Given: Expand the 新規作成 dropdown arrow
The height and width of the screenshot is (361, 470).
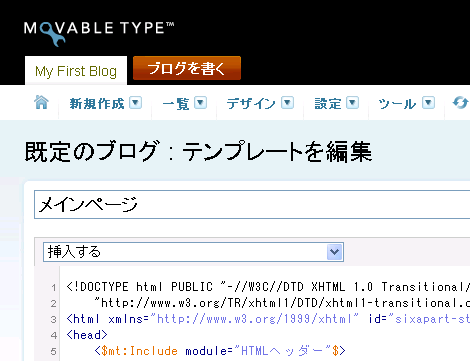Looking at the screenshot, I should [x=136, y=103].
